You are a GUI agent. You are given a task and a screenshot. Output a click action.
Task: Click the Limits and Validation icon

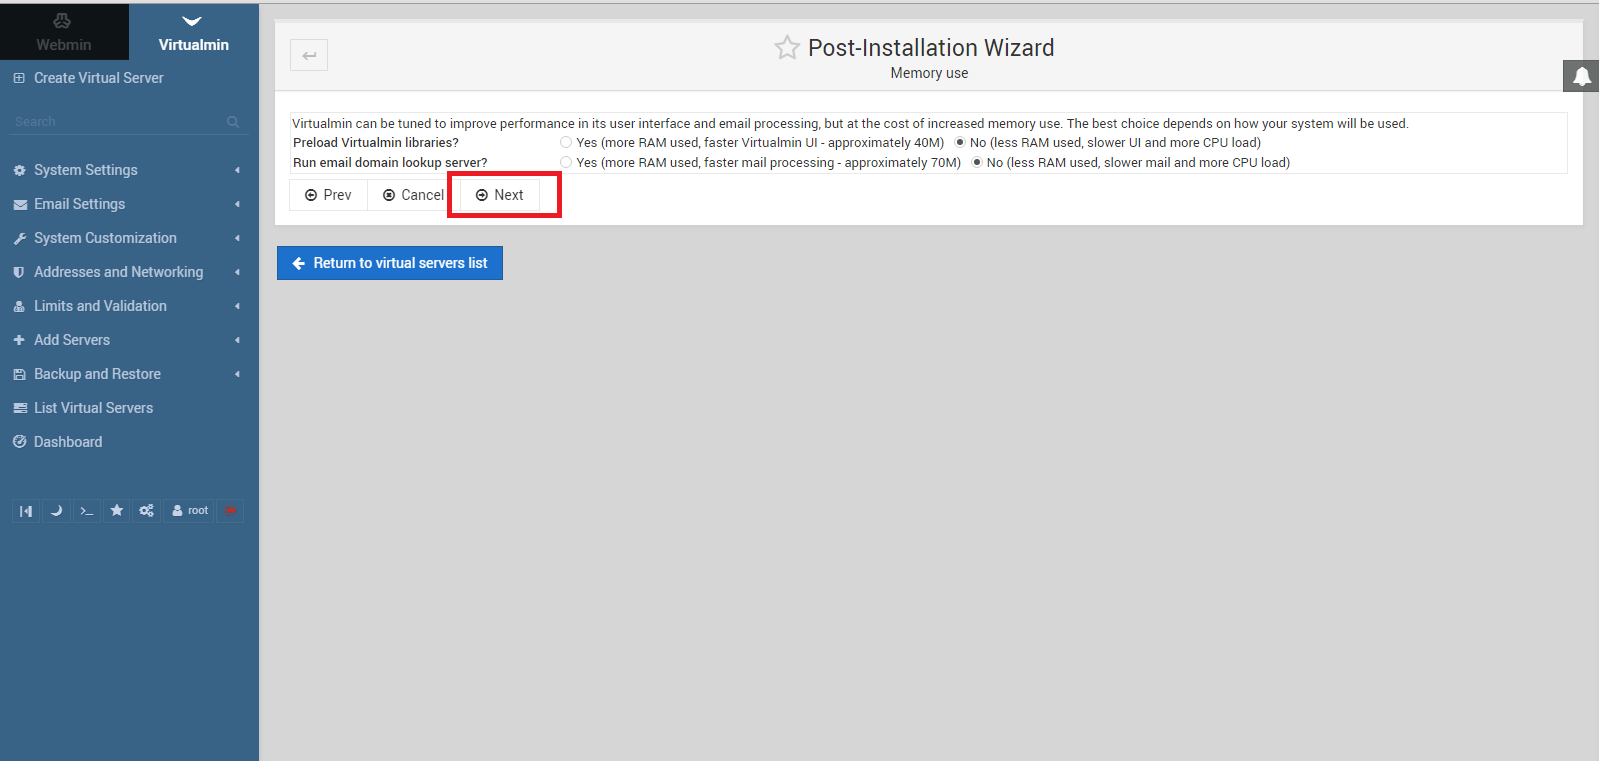[x=19, y=306]
